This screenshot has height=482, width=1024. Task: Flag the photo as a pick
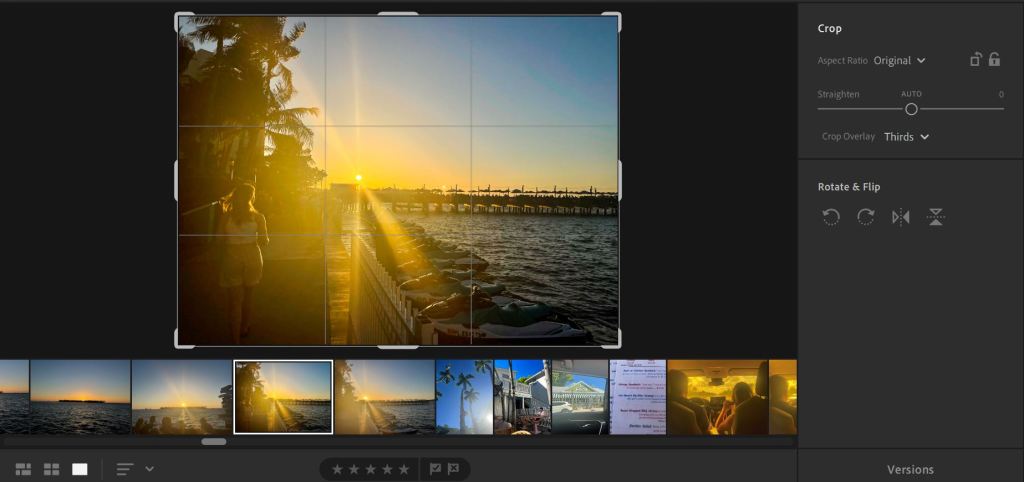435,469
